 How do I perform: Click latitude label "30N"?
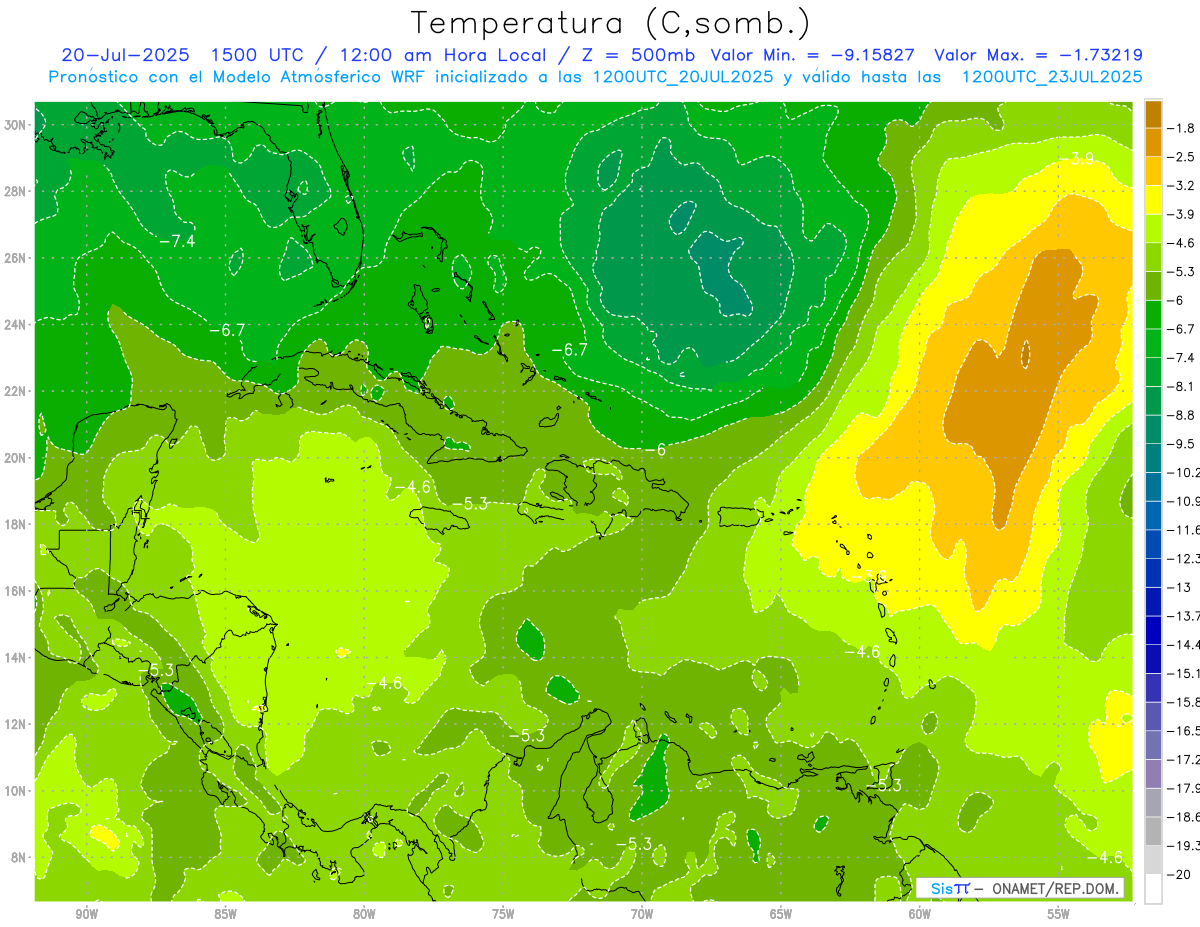point(16,125)
